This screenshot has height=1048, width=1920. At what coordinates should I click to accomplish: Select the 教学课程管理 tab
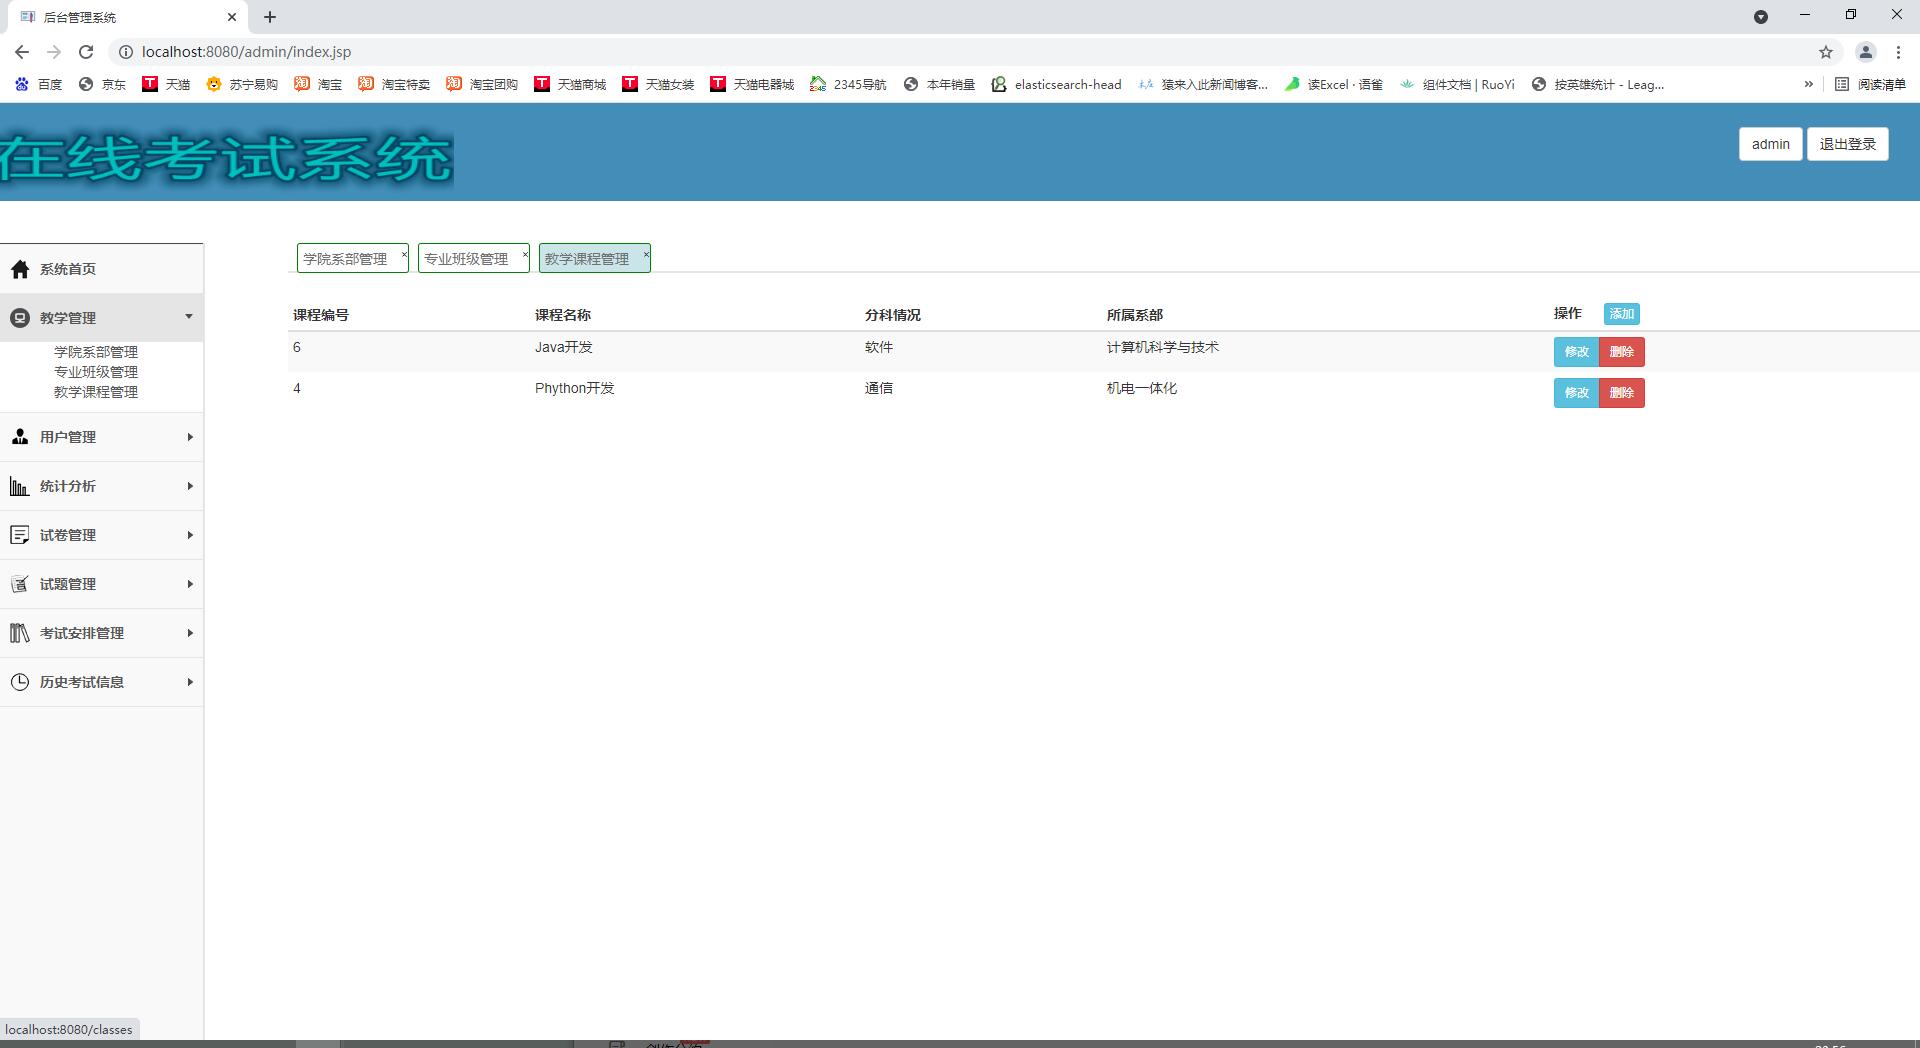587,259
